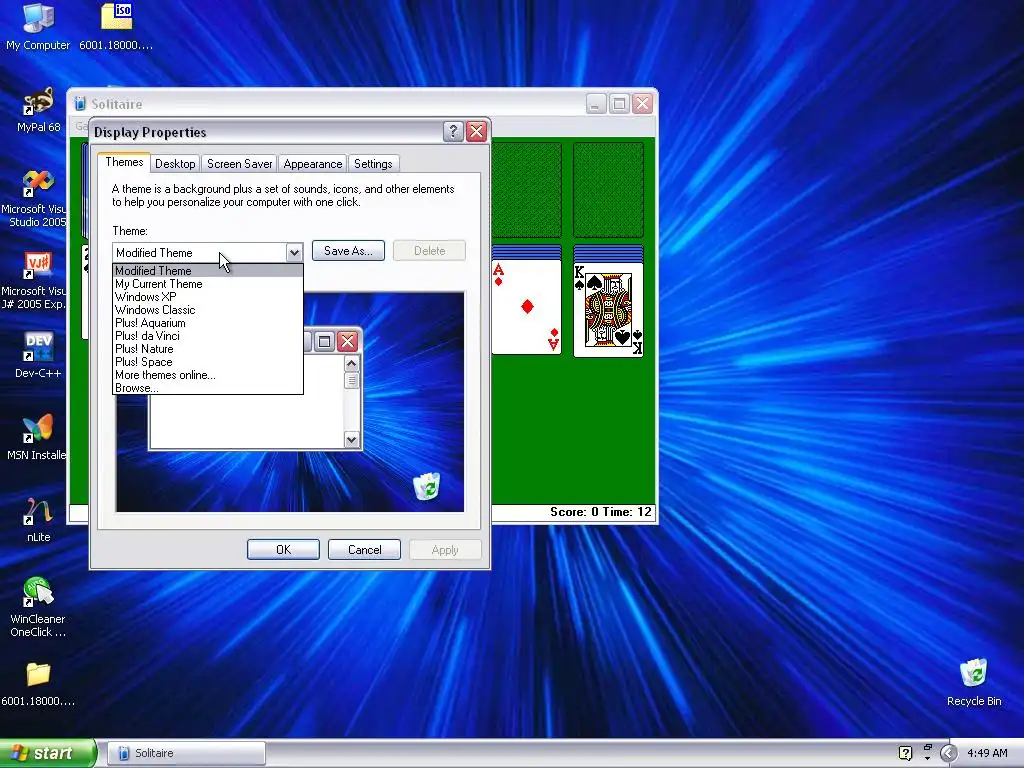This screenshot has height=768, width=1024.
Task: Select the Plus! Nature theme
Action: point(208,349)
